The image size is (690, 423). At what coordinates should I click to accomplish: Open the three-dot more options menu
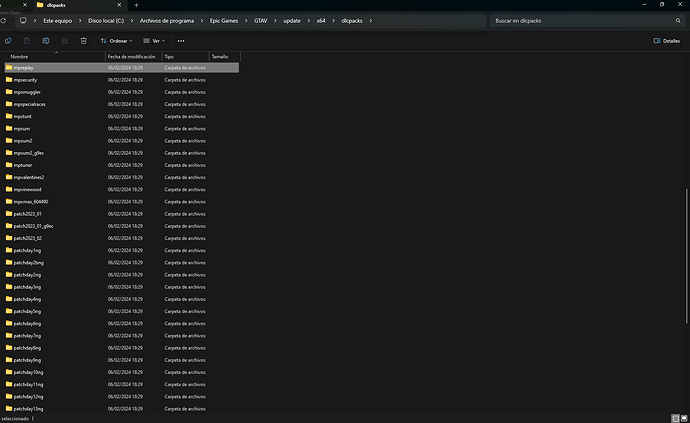[x=181, y=41]
